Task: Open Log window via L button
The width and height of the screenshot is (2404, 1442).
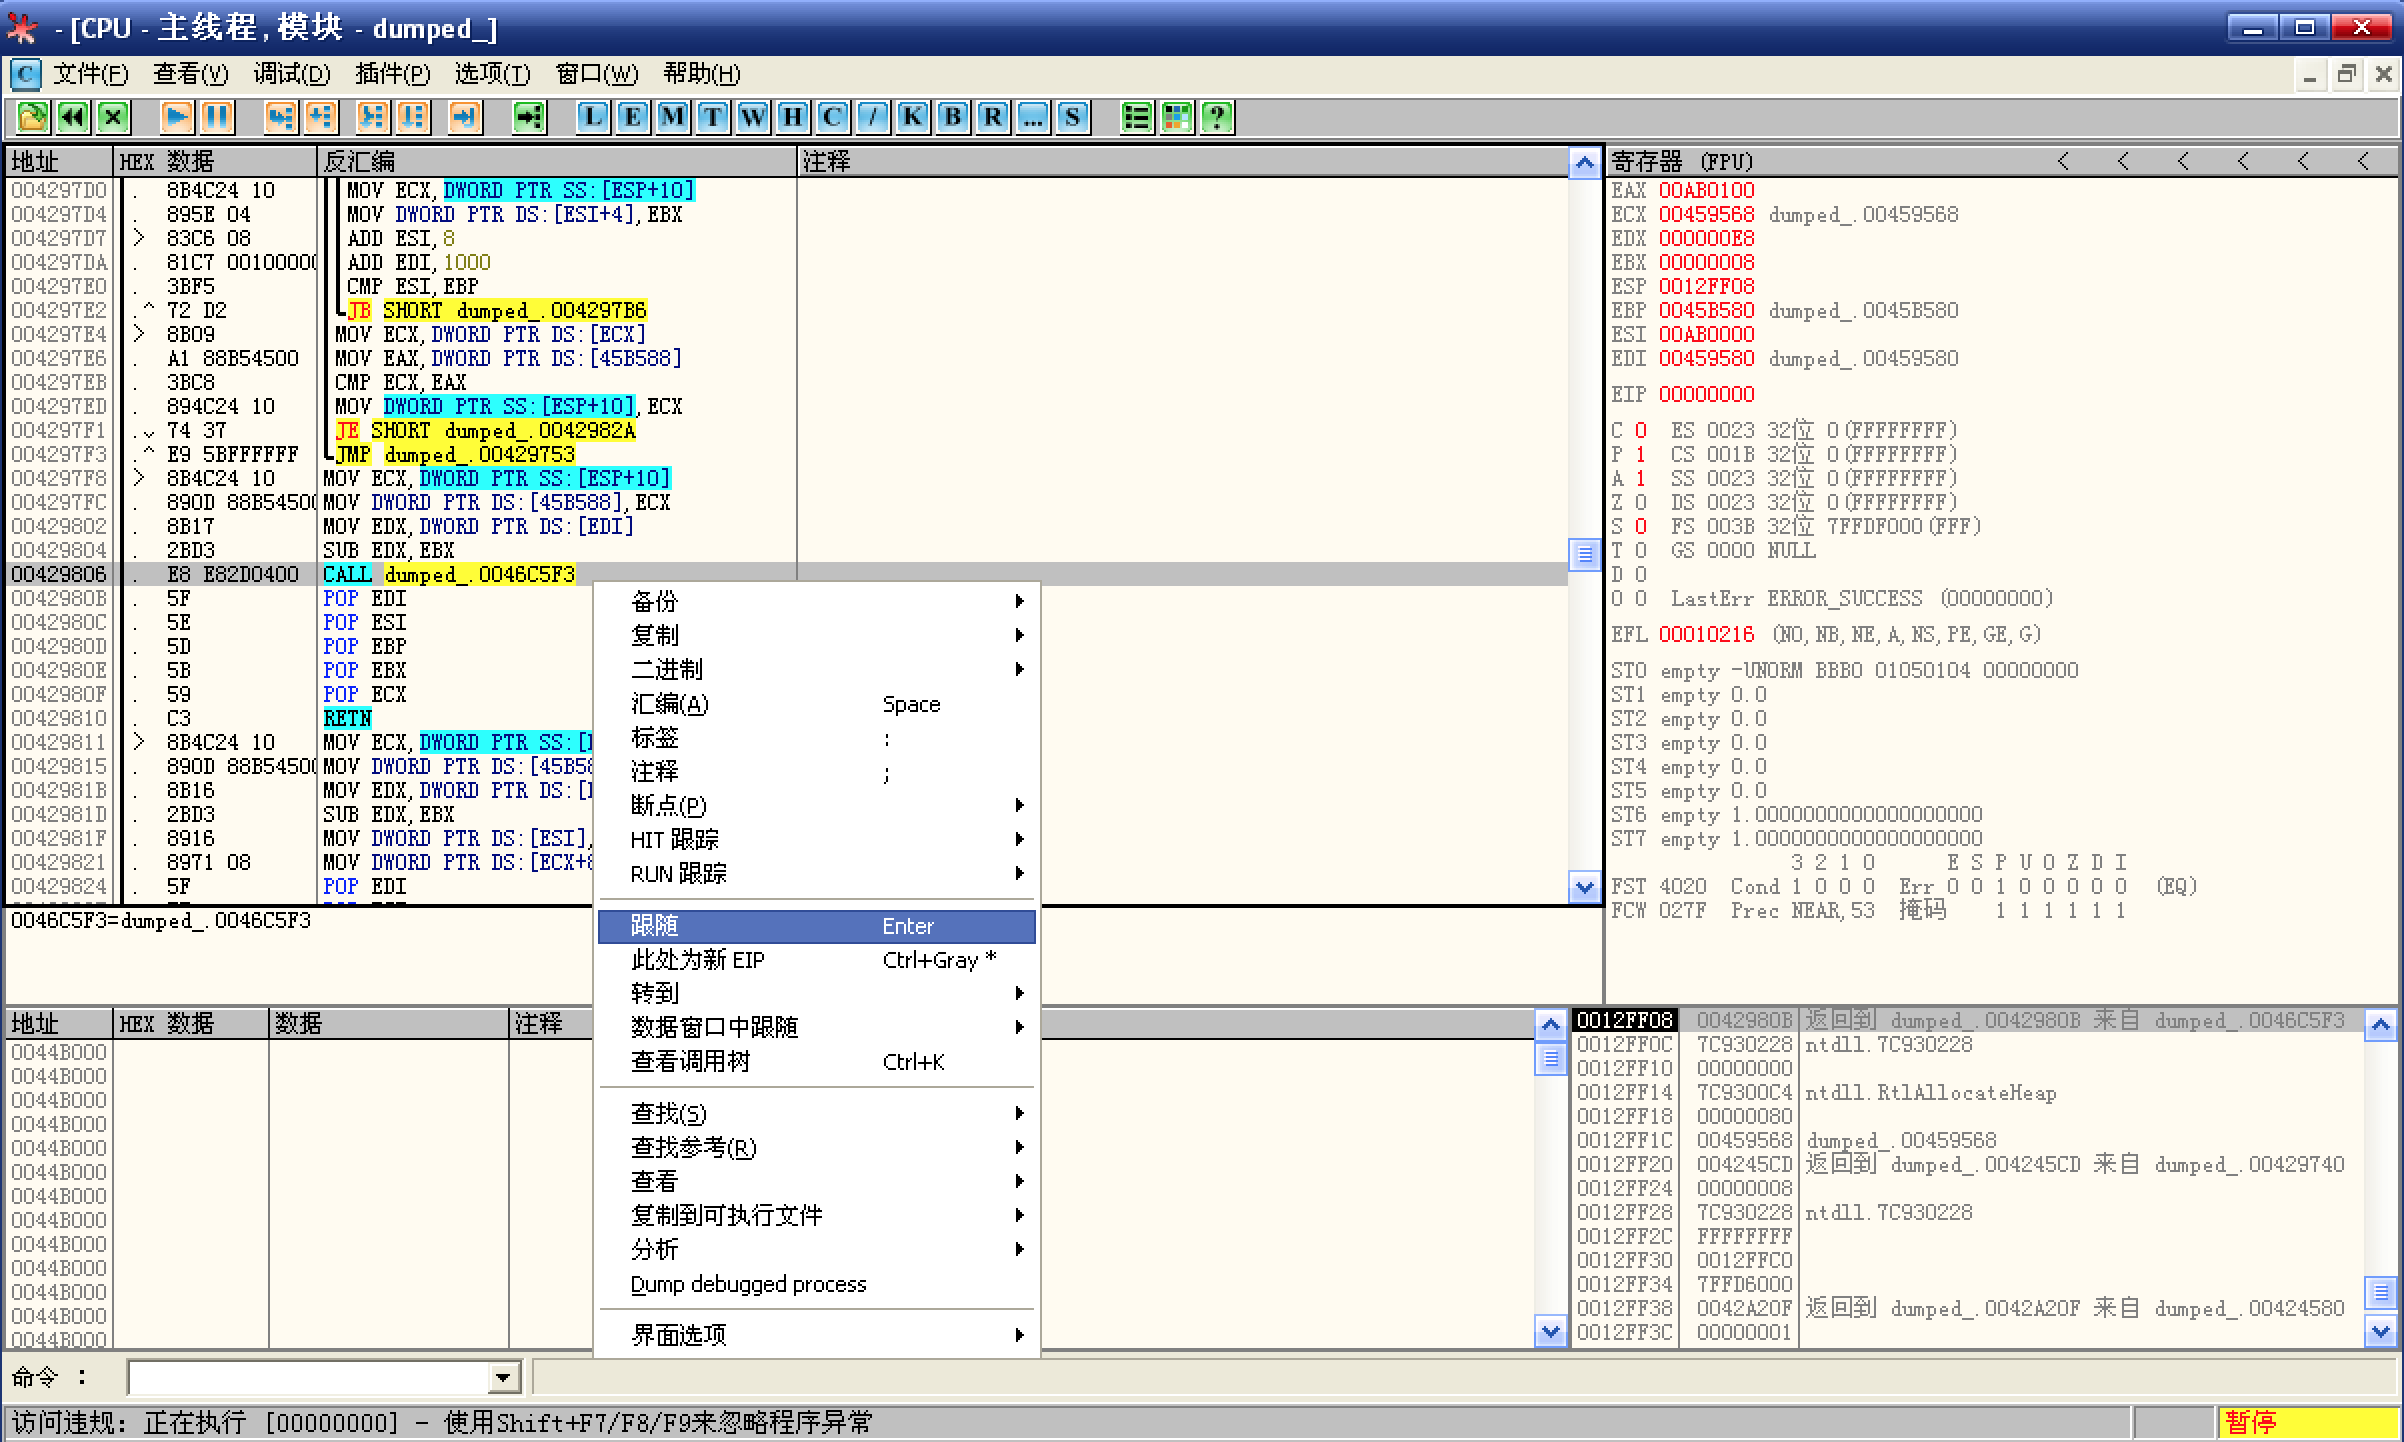Action: [x=593, y=117]
